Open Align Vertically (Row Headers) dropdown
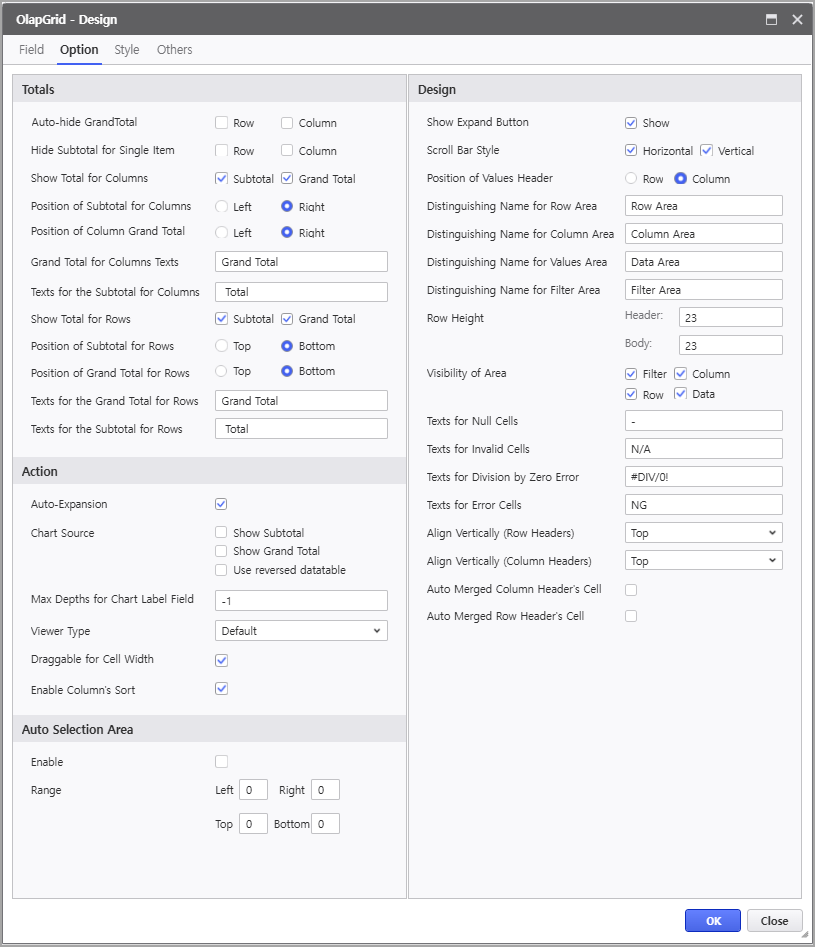The height and width of the screenshot is (947, 815). point(704,533)
